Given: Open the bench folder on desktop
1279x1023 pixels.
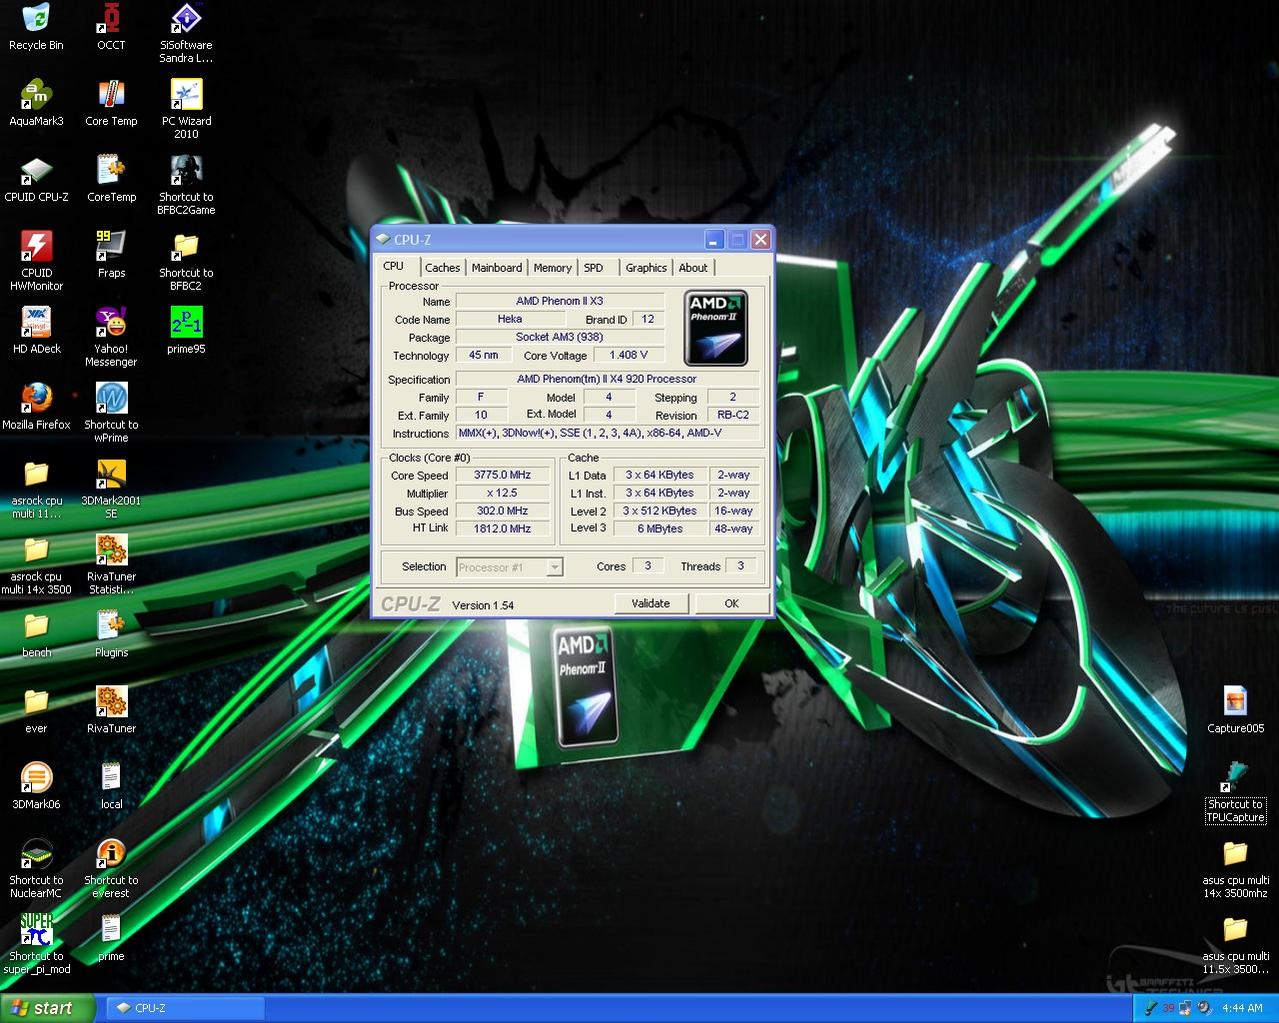Looking at the screenshot, I should [36, 635].
